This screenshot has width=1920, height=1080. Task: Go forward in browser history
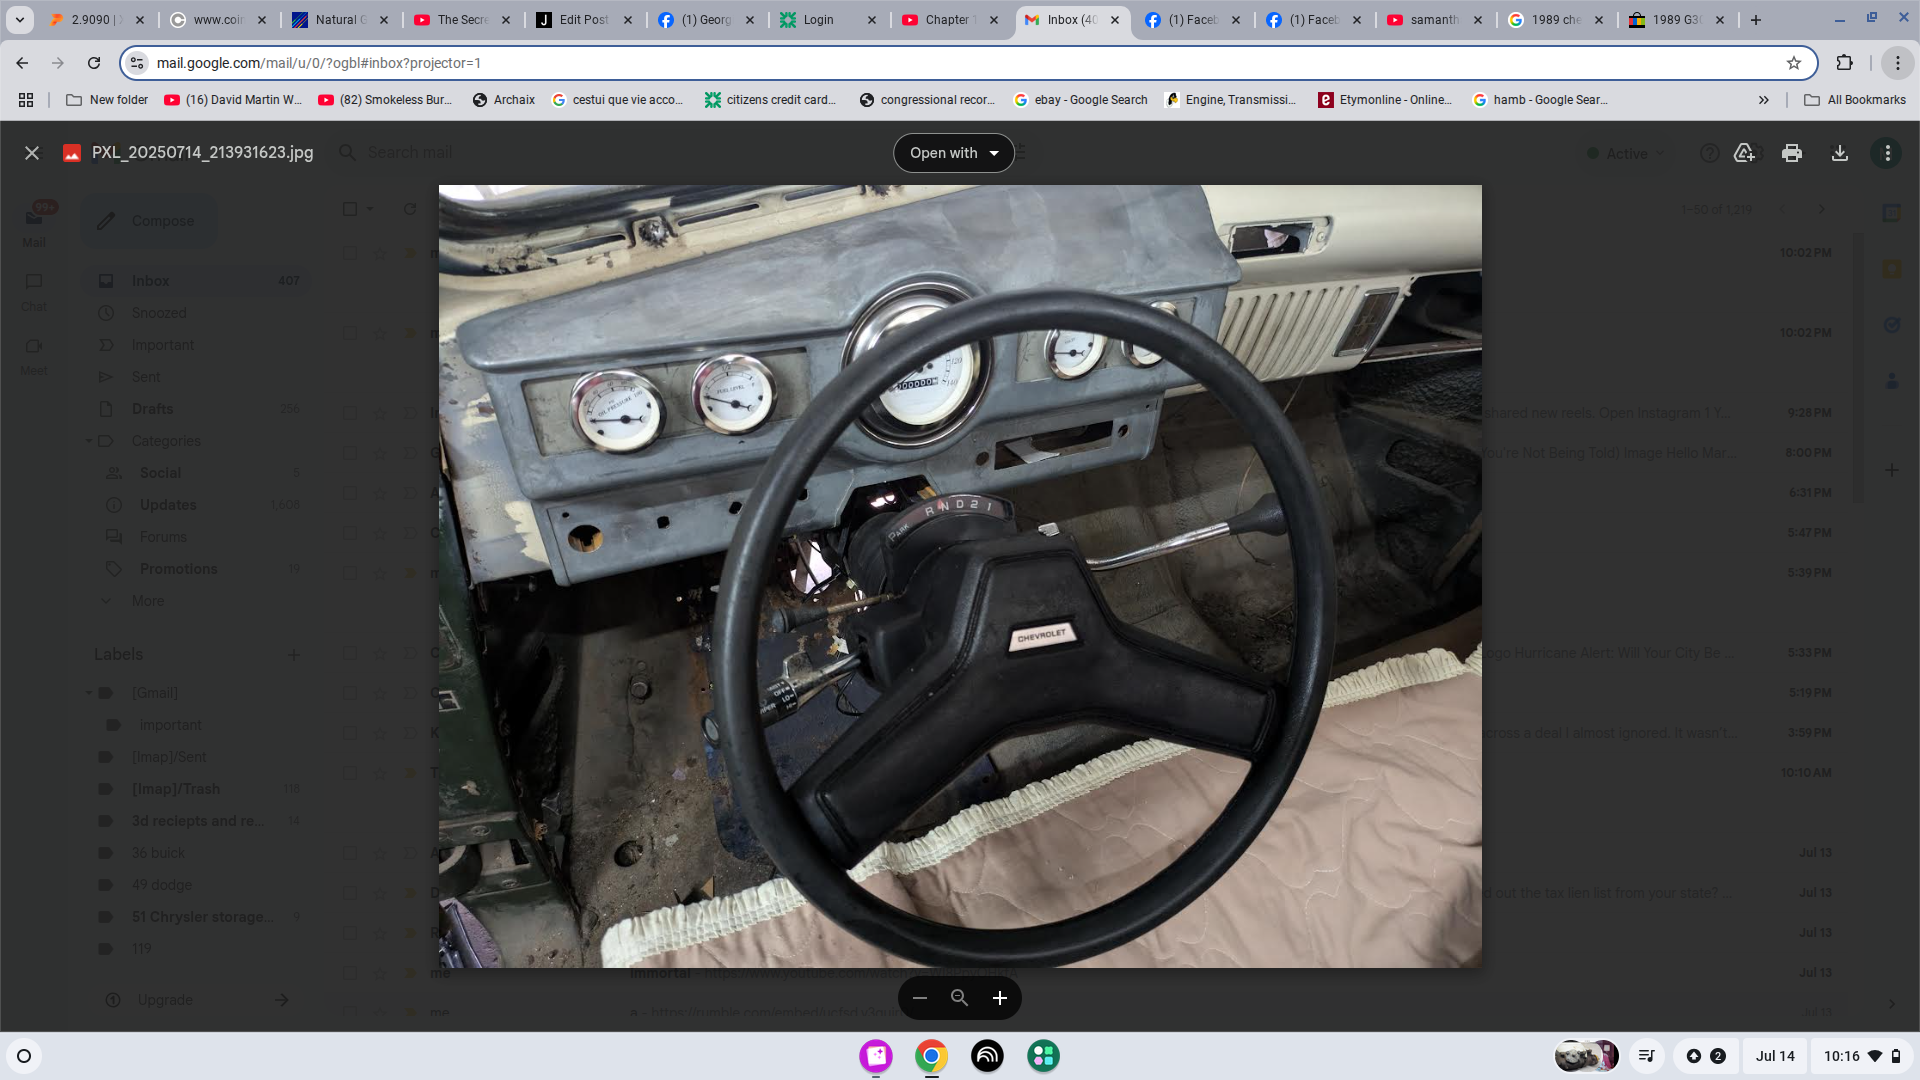58,63
